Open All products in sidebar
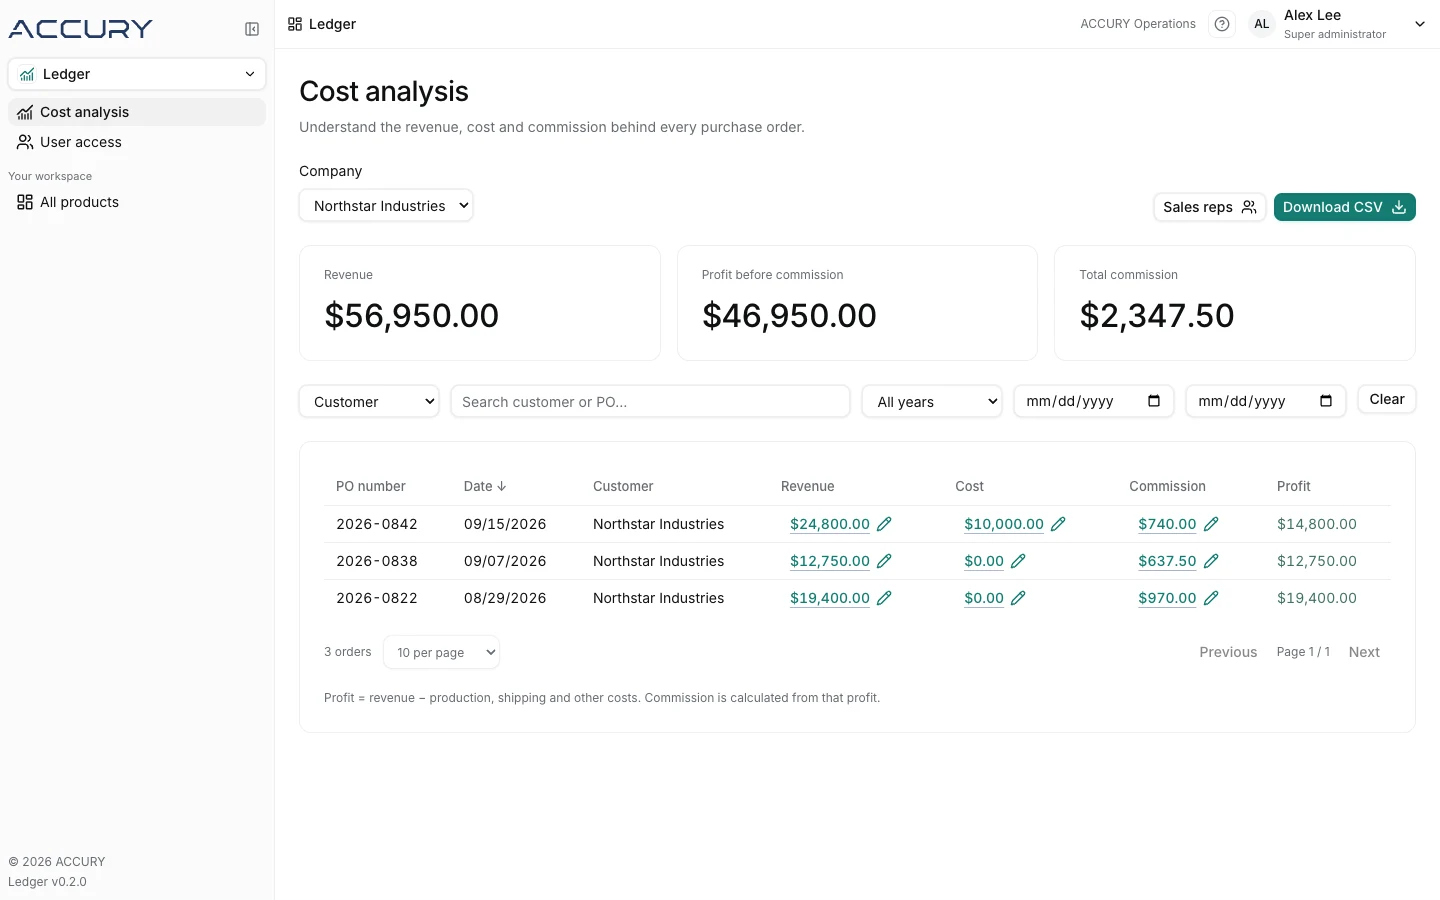 (137, 202)
